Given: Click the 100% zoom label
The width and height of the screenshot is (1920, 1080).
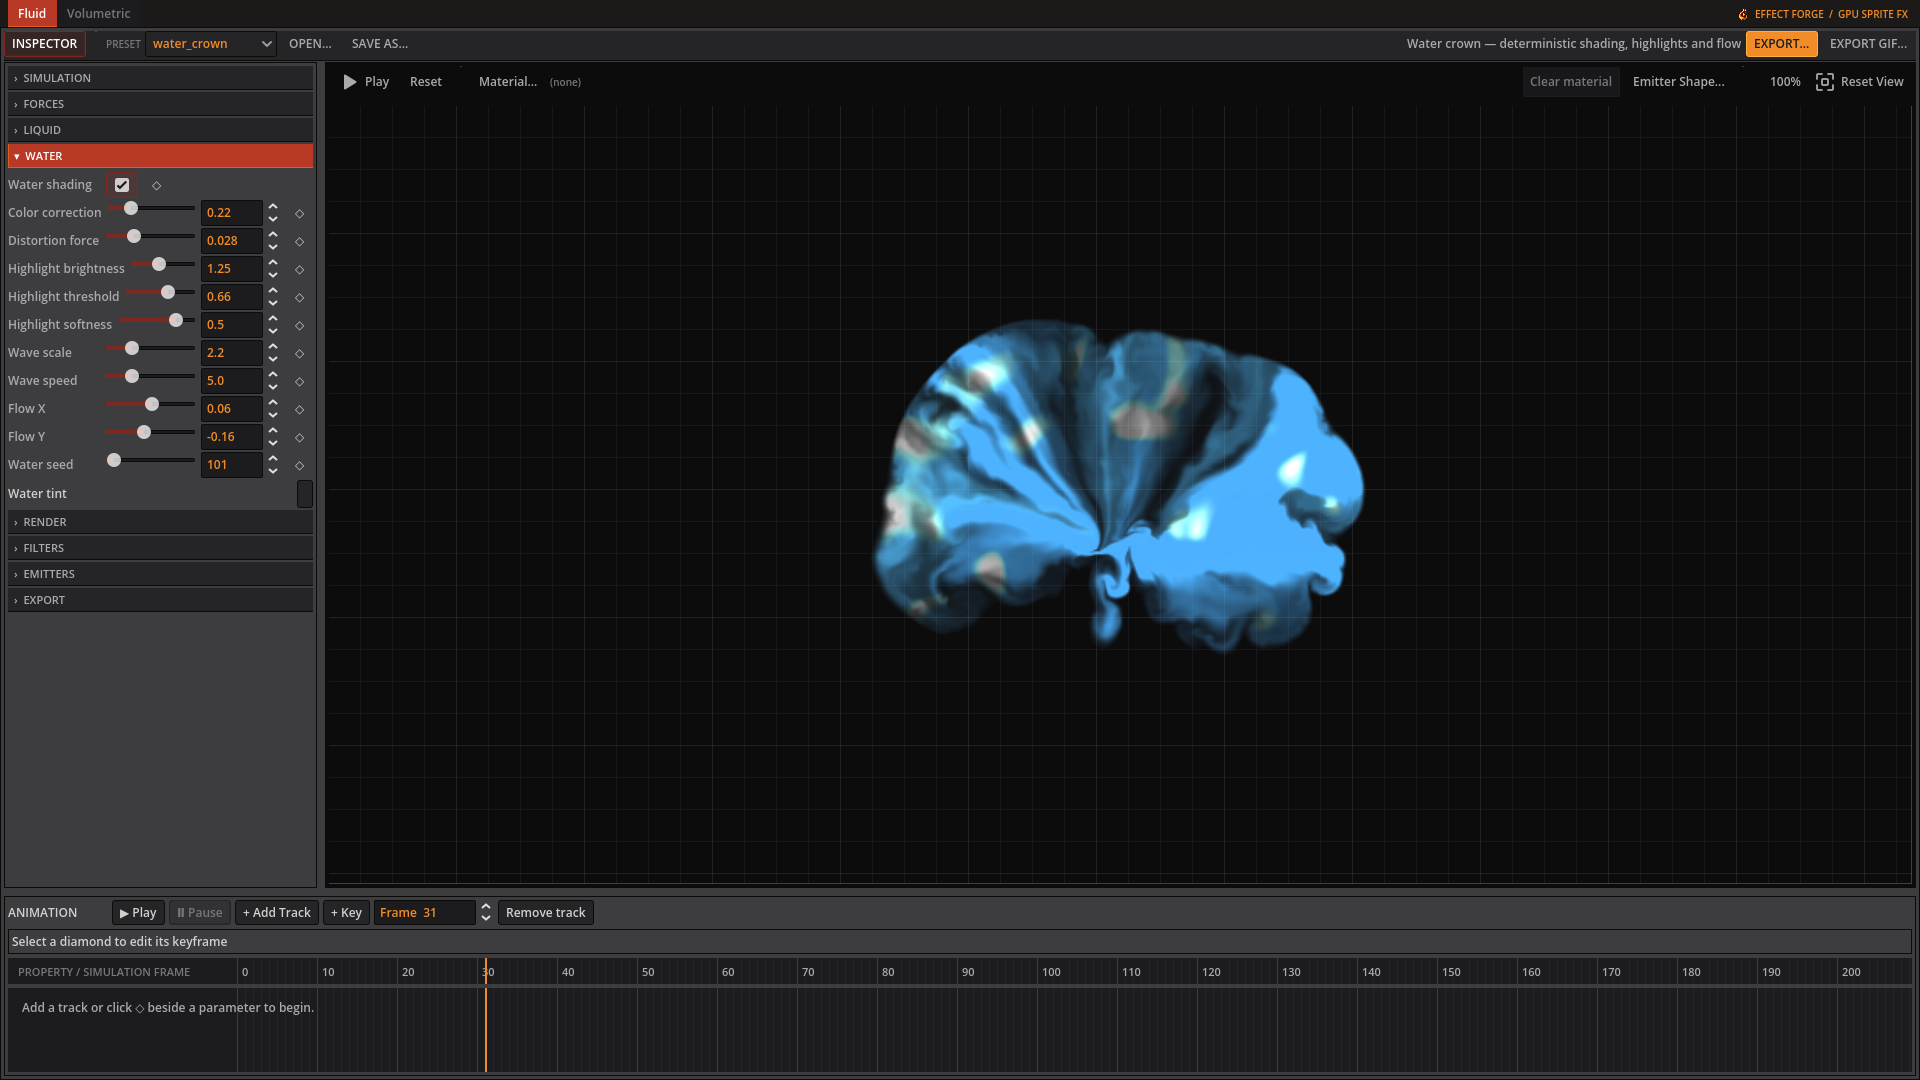Looking at the screenshot, I should [1785, 82].
